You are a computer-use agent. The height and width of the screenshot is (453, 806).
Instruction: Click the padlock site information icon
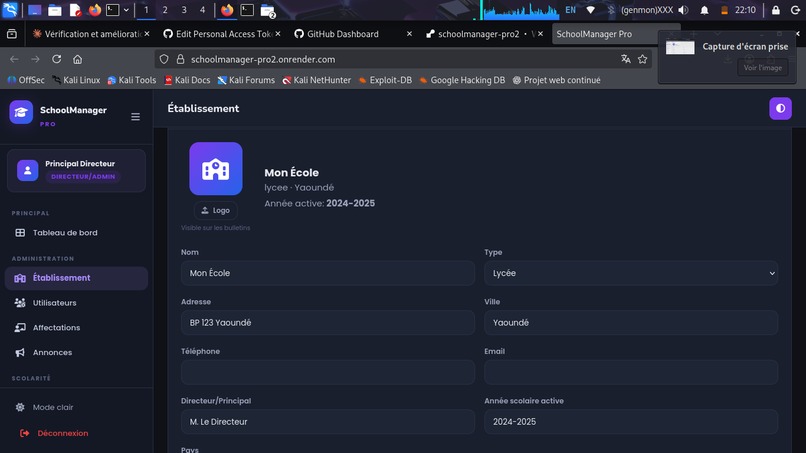[180, 59]
